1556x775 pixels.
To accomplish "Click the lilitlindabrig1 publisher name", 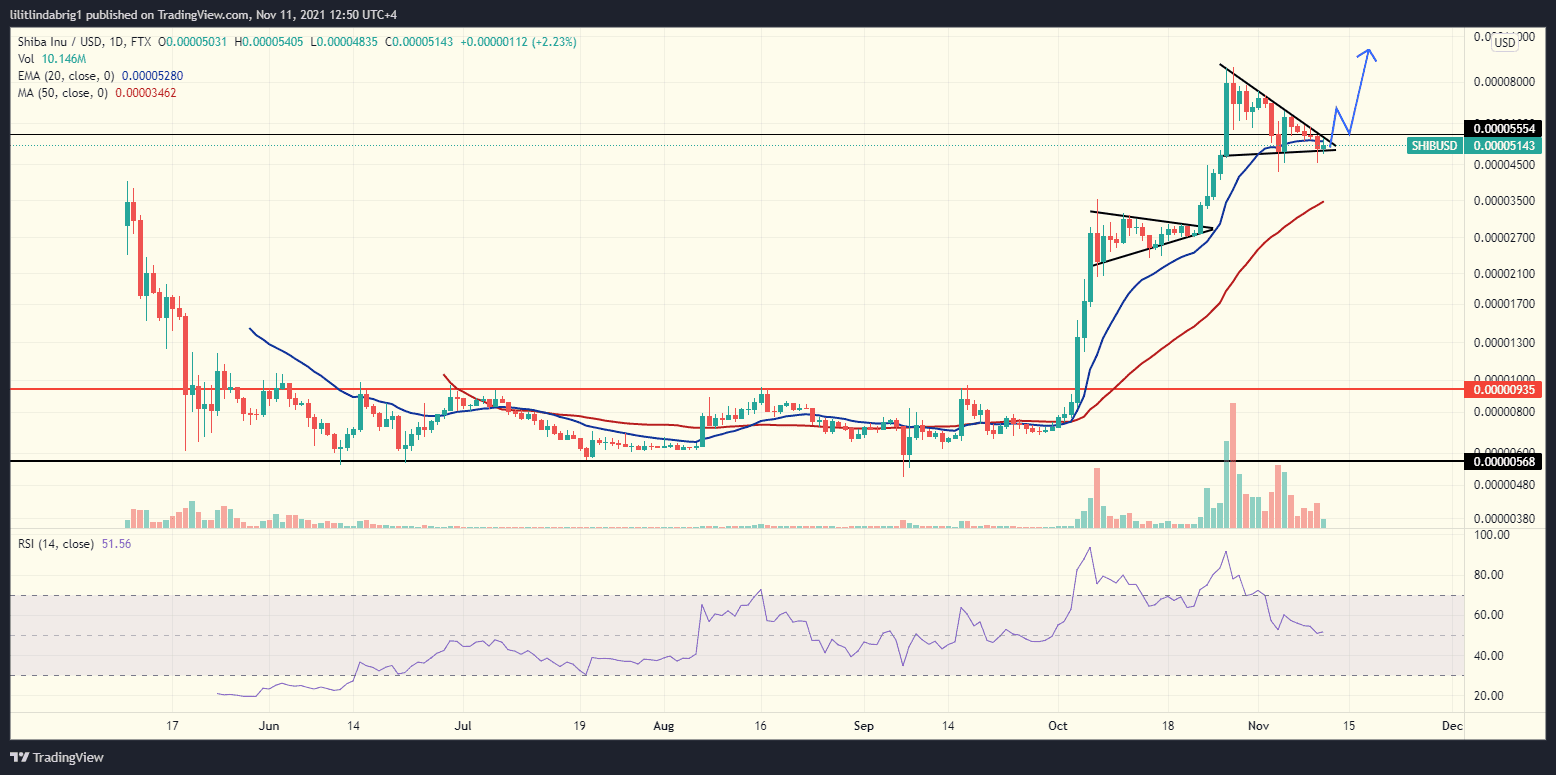I will tap(44, 15).
